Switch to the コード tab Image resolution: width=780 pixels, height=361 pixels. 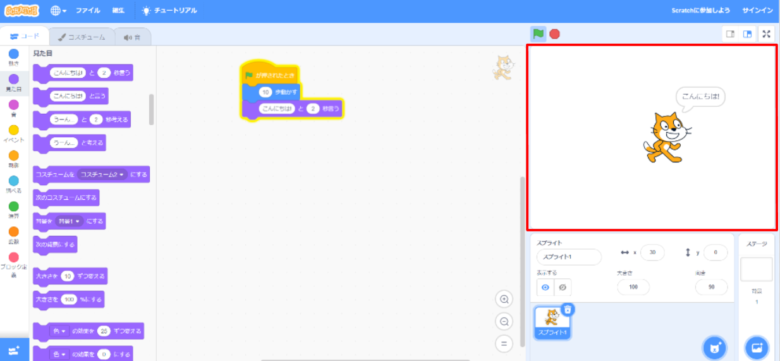click(x=24, y=36)
